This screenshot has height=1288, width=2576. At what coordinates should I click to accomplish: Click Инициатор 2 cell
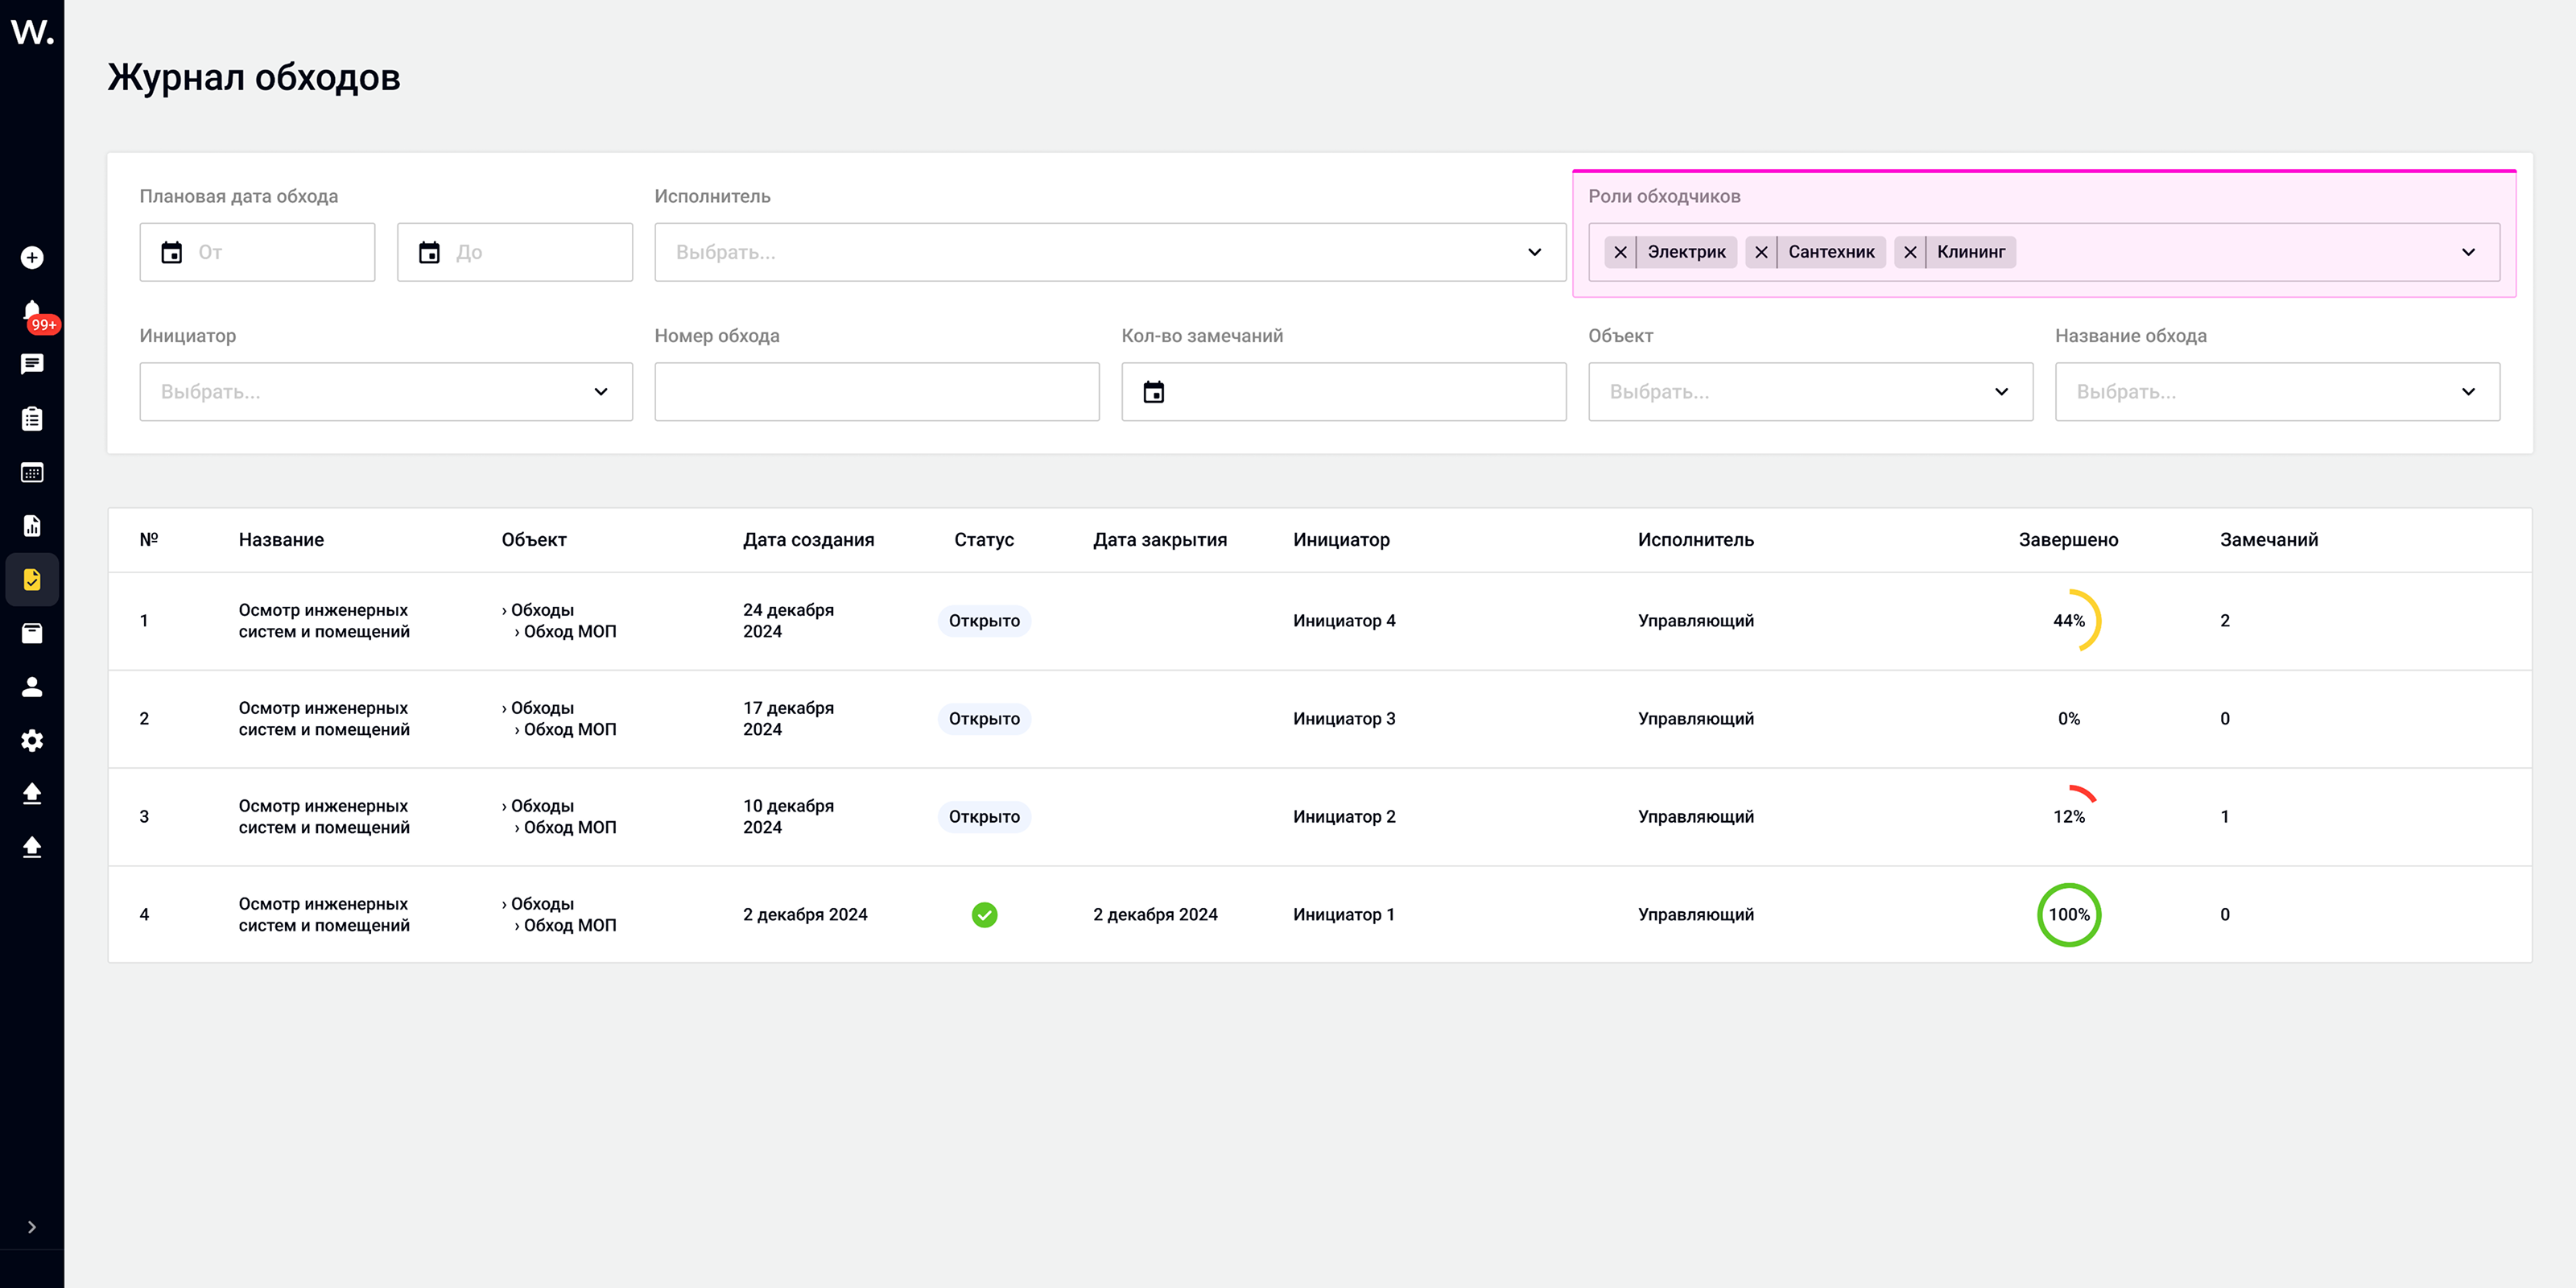point(1344,817)
